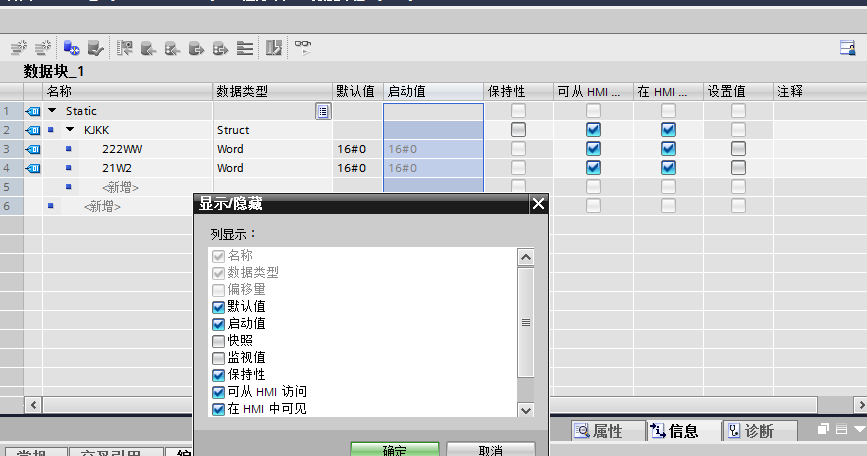Collapse the bottom panel with down arrow
The image size is (867, 456).
point(859,429)
